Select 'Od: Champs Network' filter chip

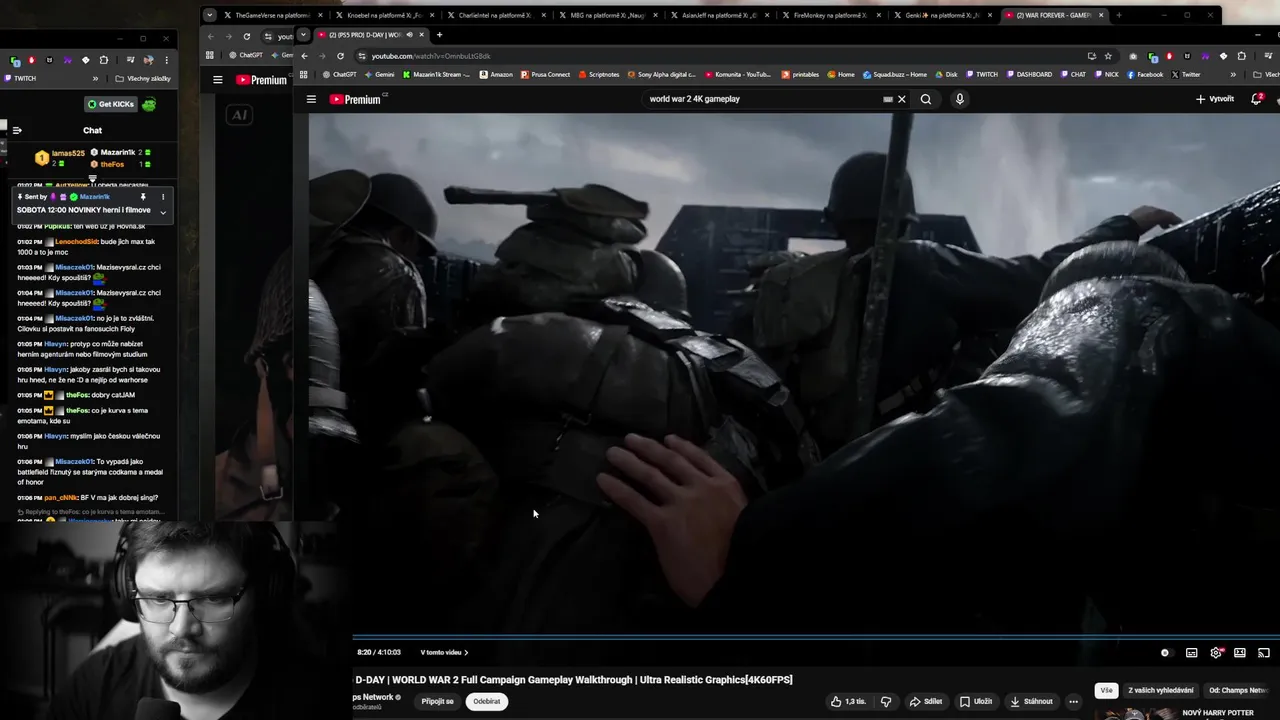(x=1240, y=690)
